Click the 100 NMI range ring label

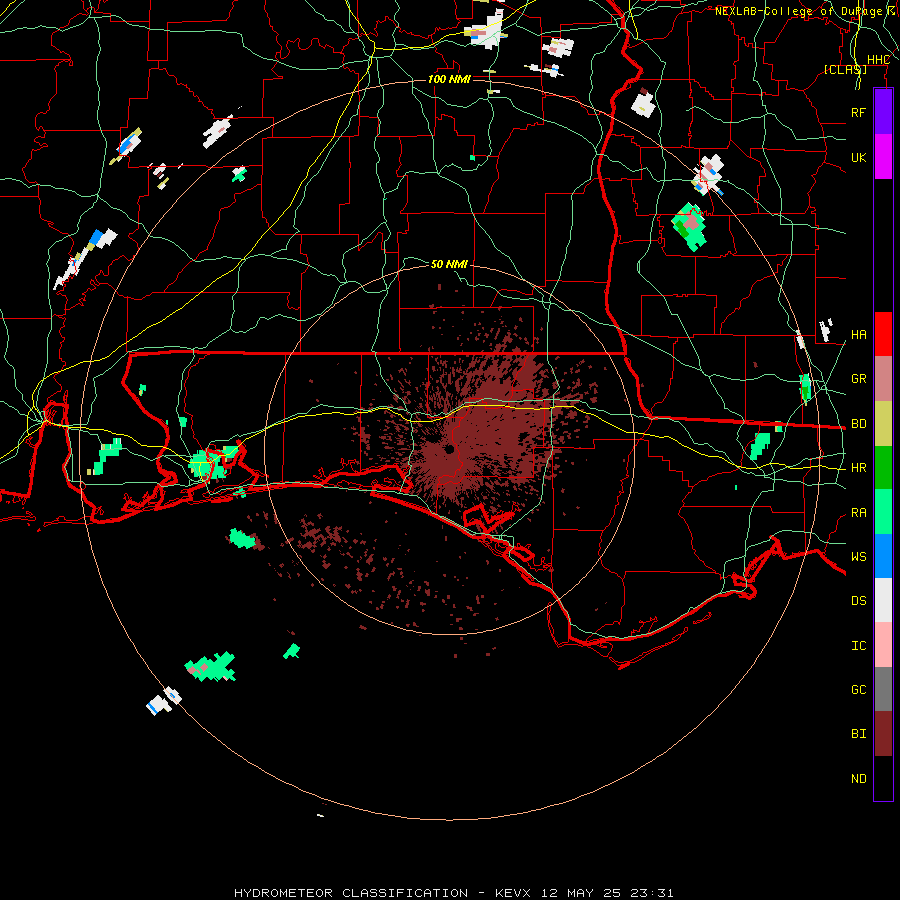[x=449, y=79]
